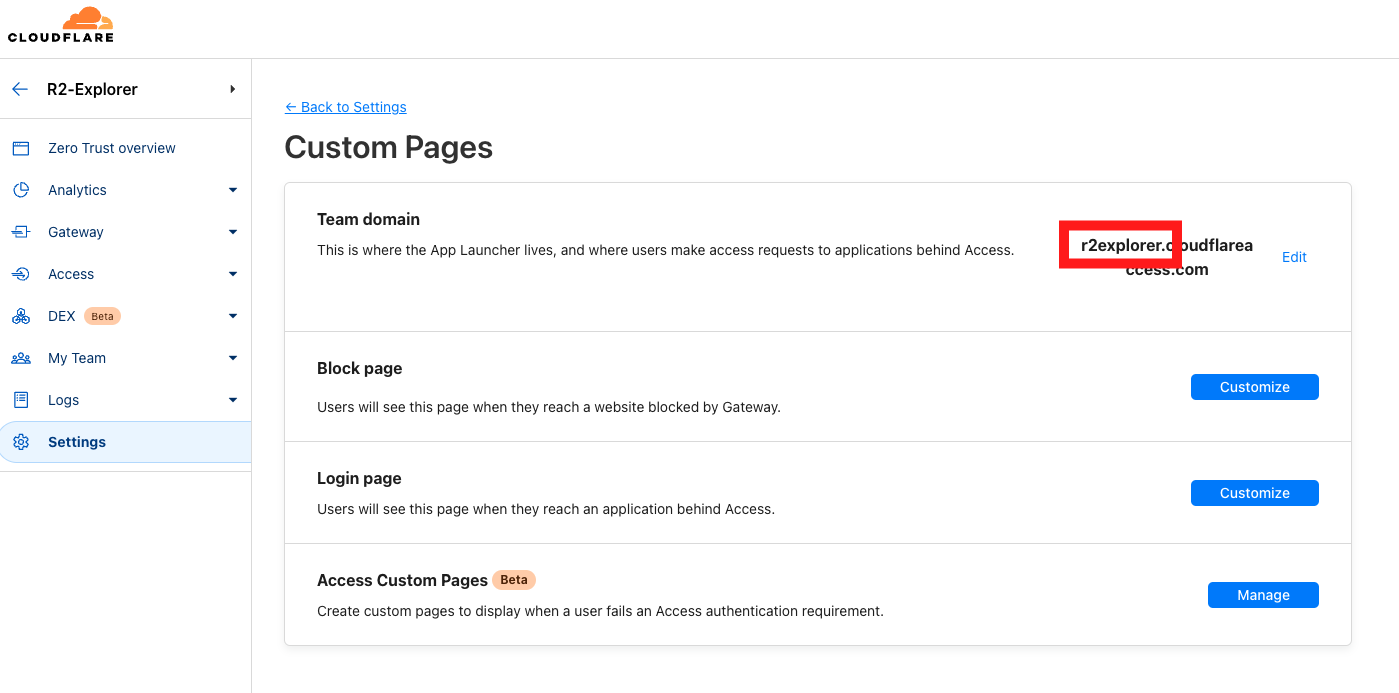Click the Gateway icon in sidebar
The height and width of the screenshot is (693, 1399).
21,232
